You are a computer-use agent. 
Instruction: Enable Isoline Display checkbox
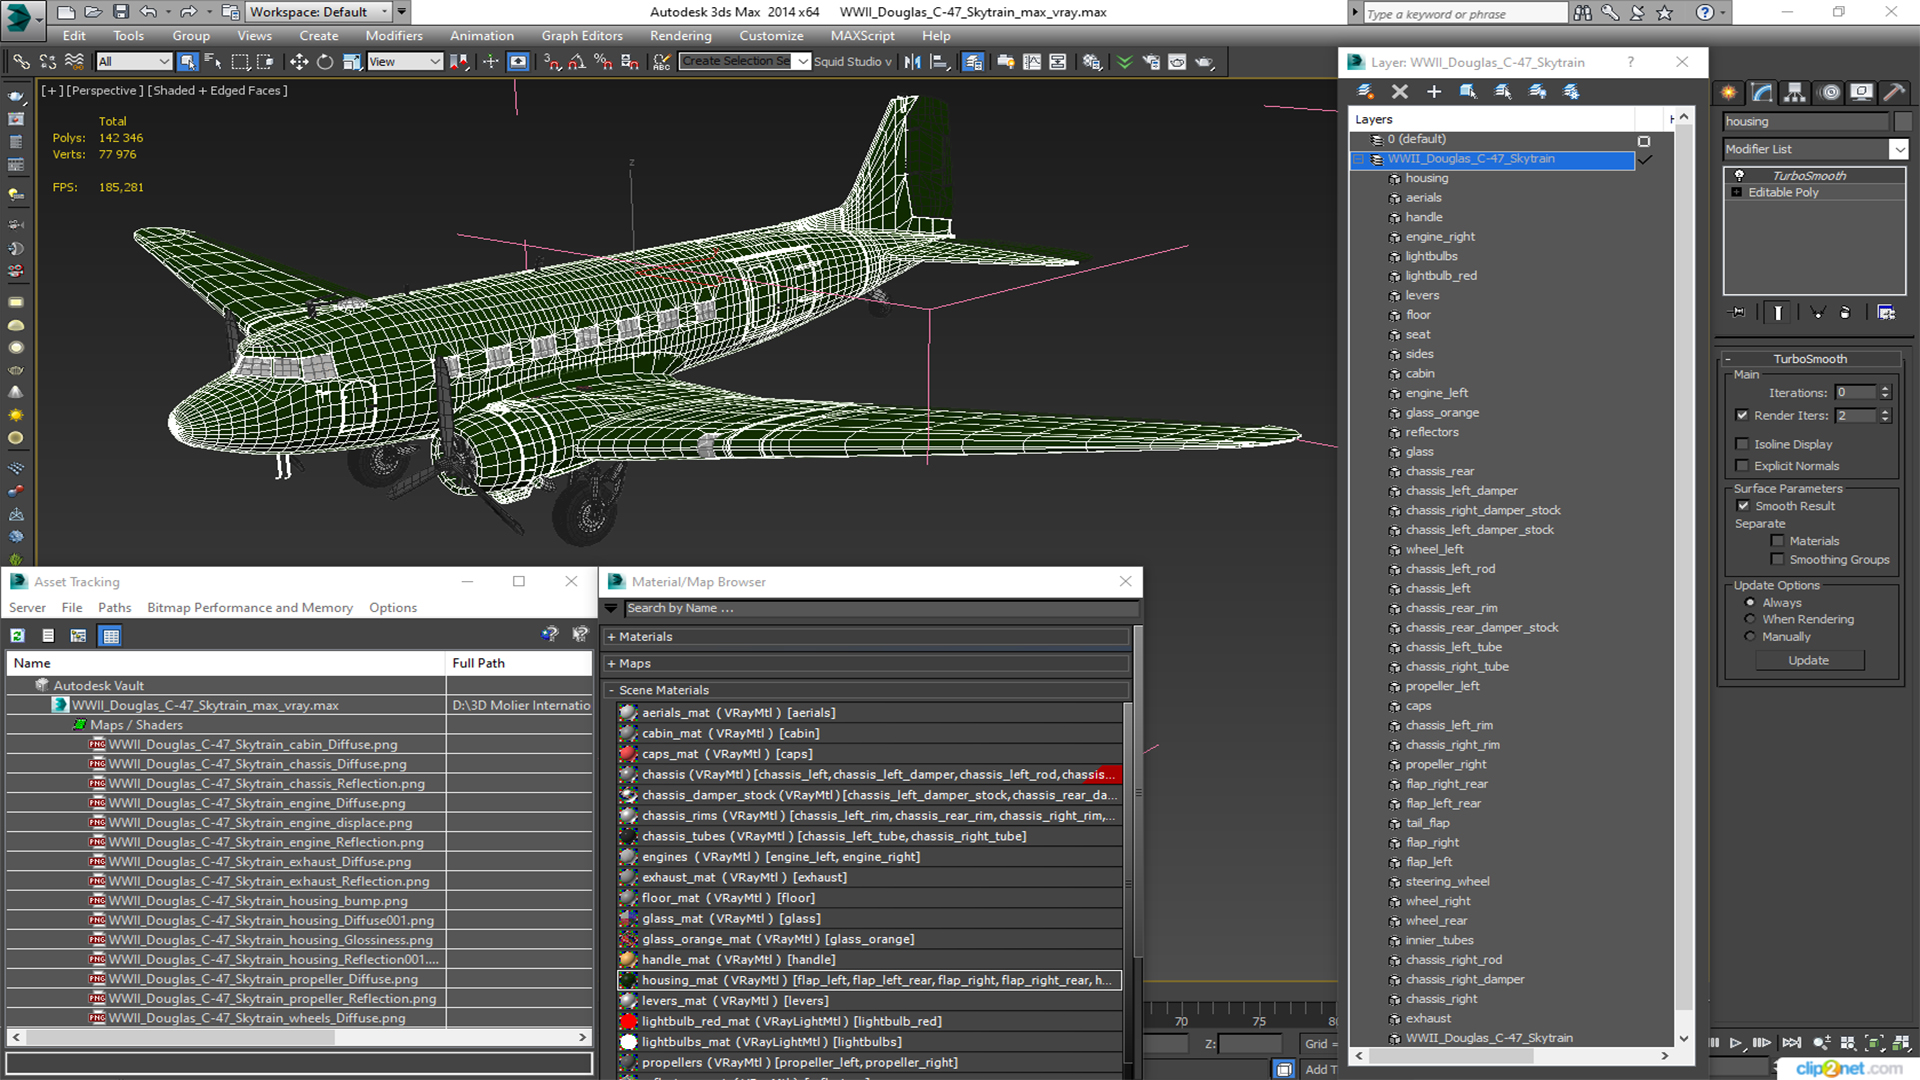[1742, 444]
